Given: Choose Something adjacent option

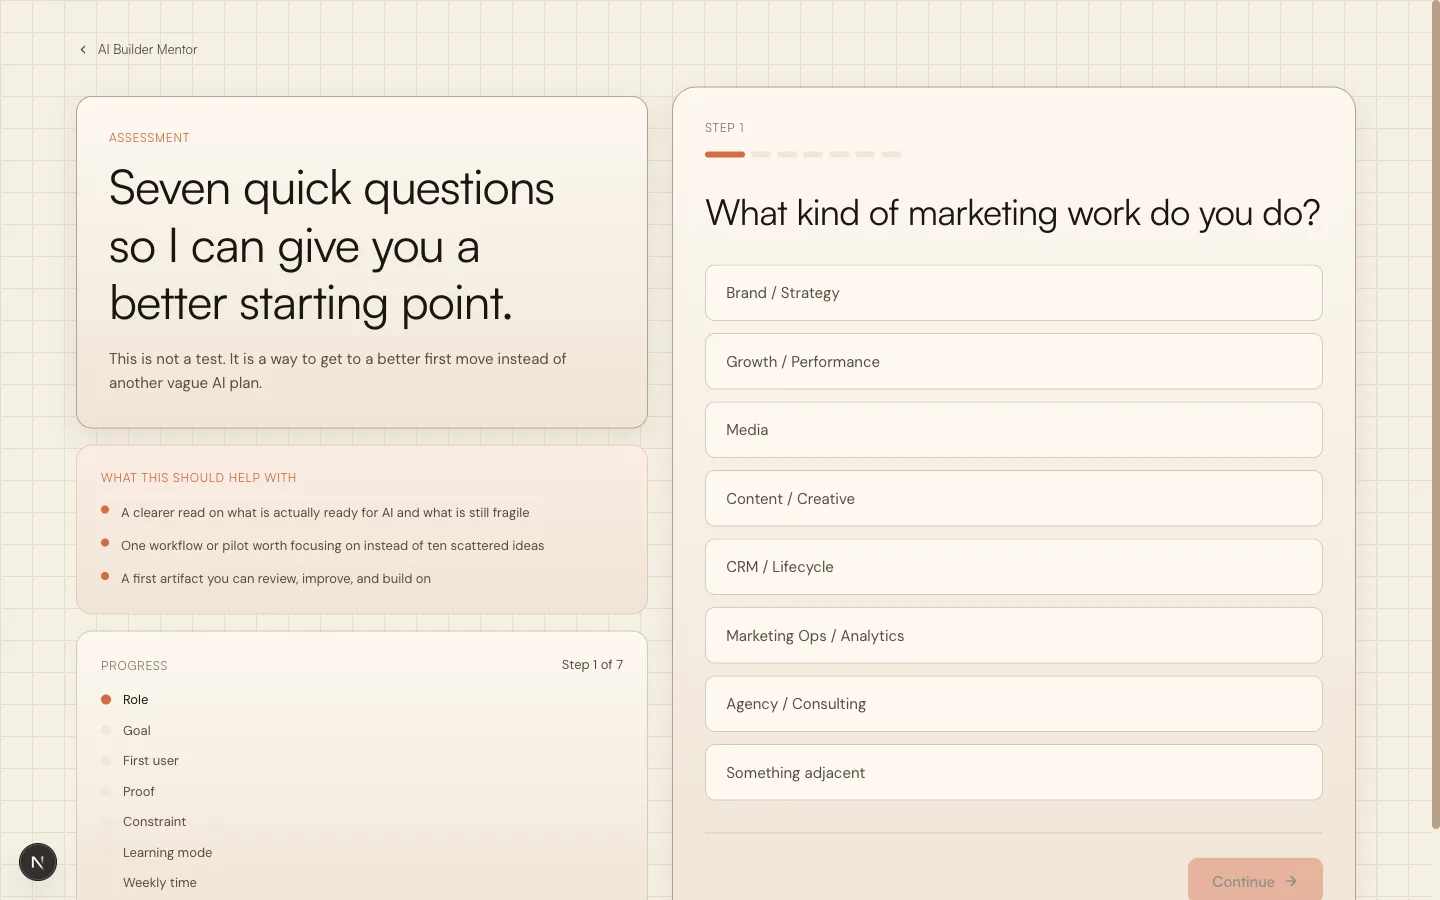Looking at the screenshot, I should [x=1013, y=772].
